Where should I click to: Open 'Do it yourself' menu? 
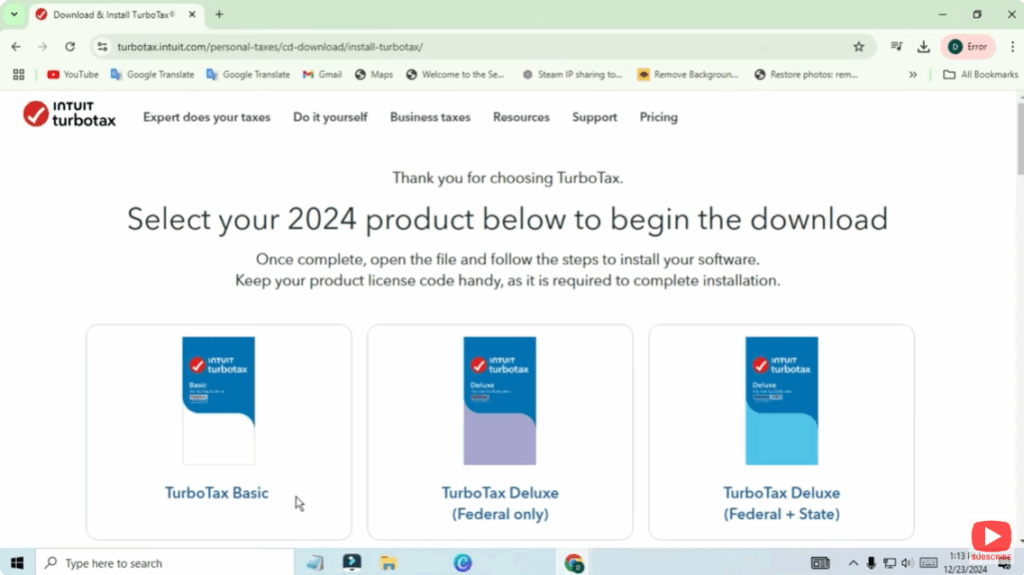(x=330, y=117)
